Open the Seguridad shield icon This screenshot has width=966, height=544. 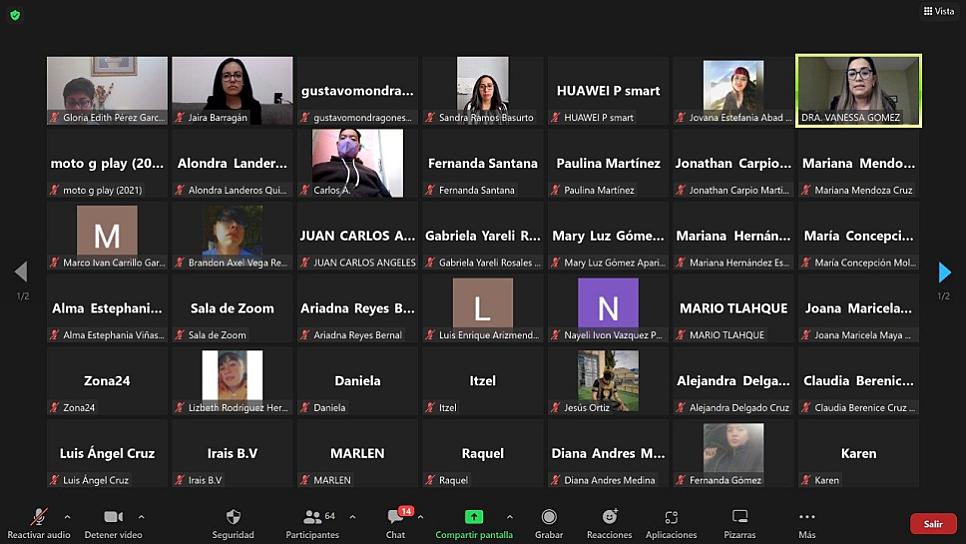233,517
